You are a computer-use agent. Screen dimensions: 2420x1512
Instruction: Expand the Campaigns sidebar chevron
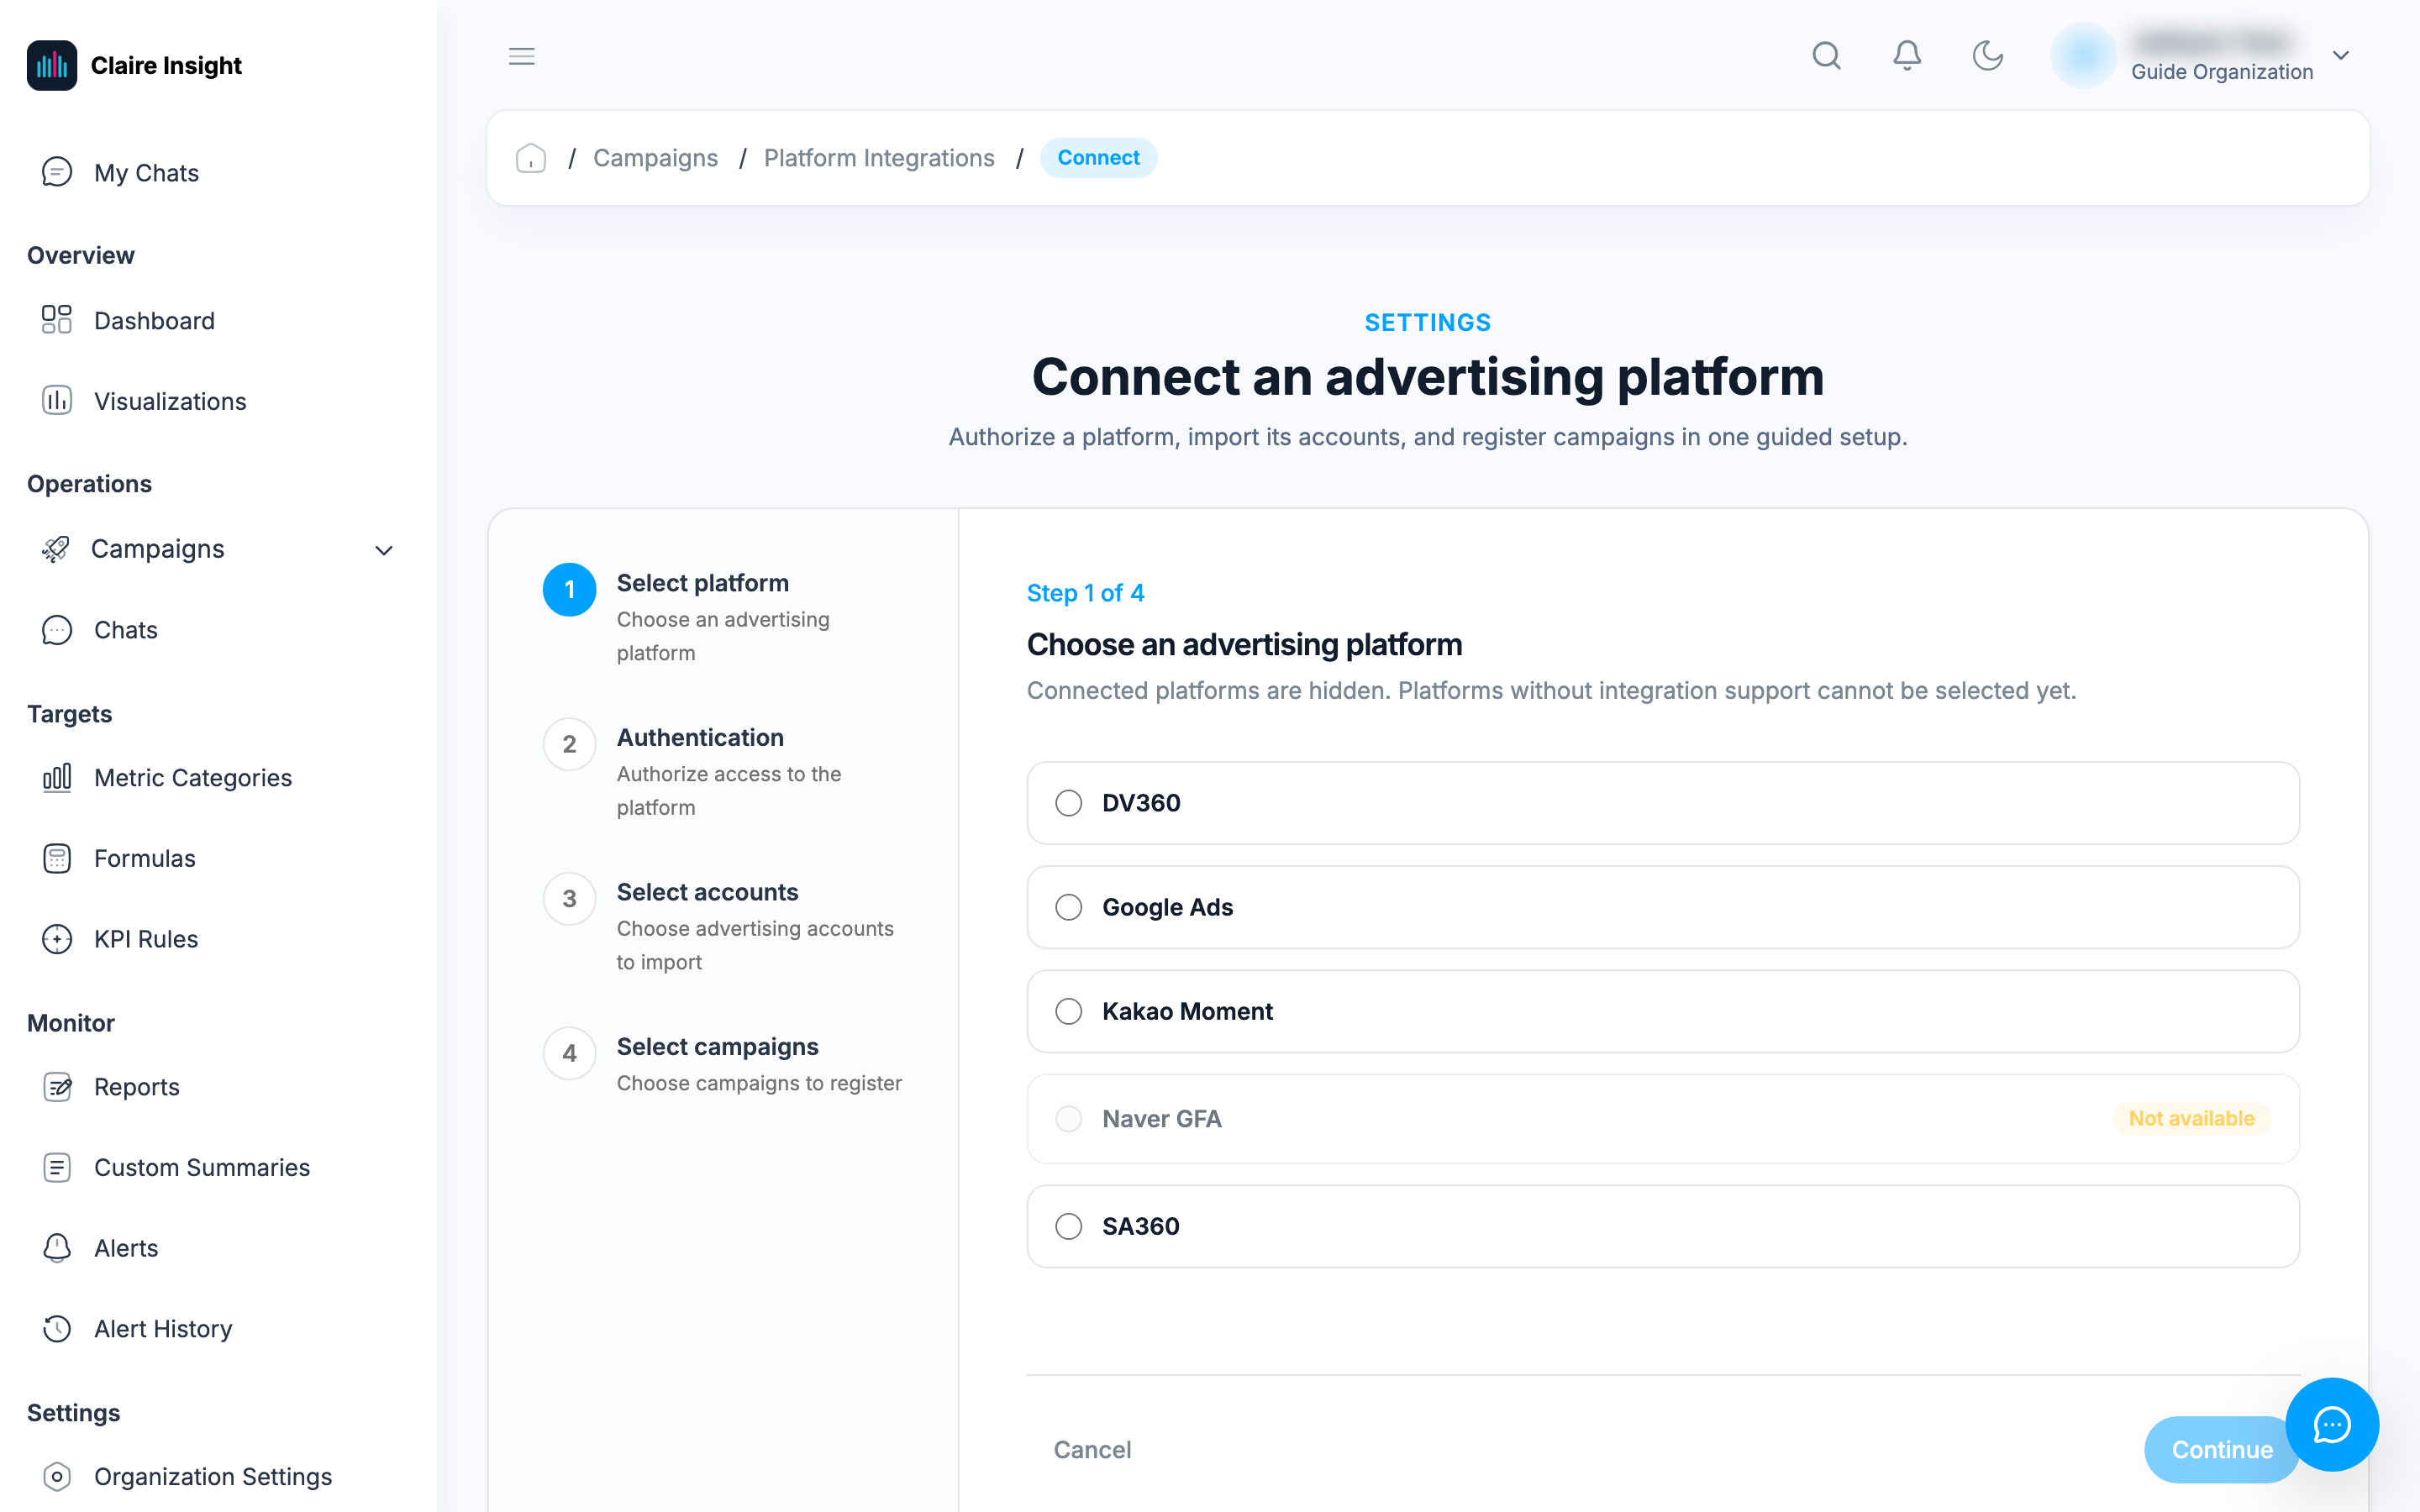click(x=384, y=550)
